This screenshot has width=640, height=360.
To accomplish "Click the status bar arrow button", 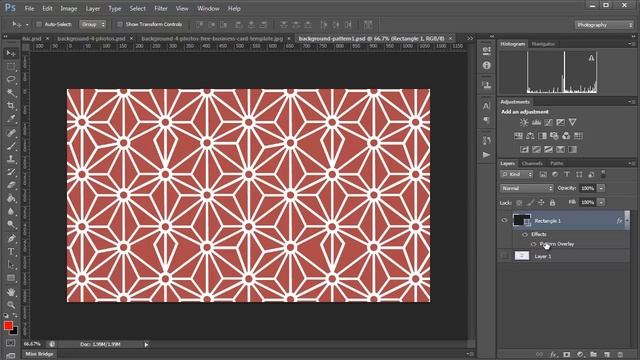I will pyautogui.click(x=146, y=344).
